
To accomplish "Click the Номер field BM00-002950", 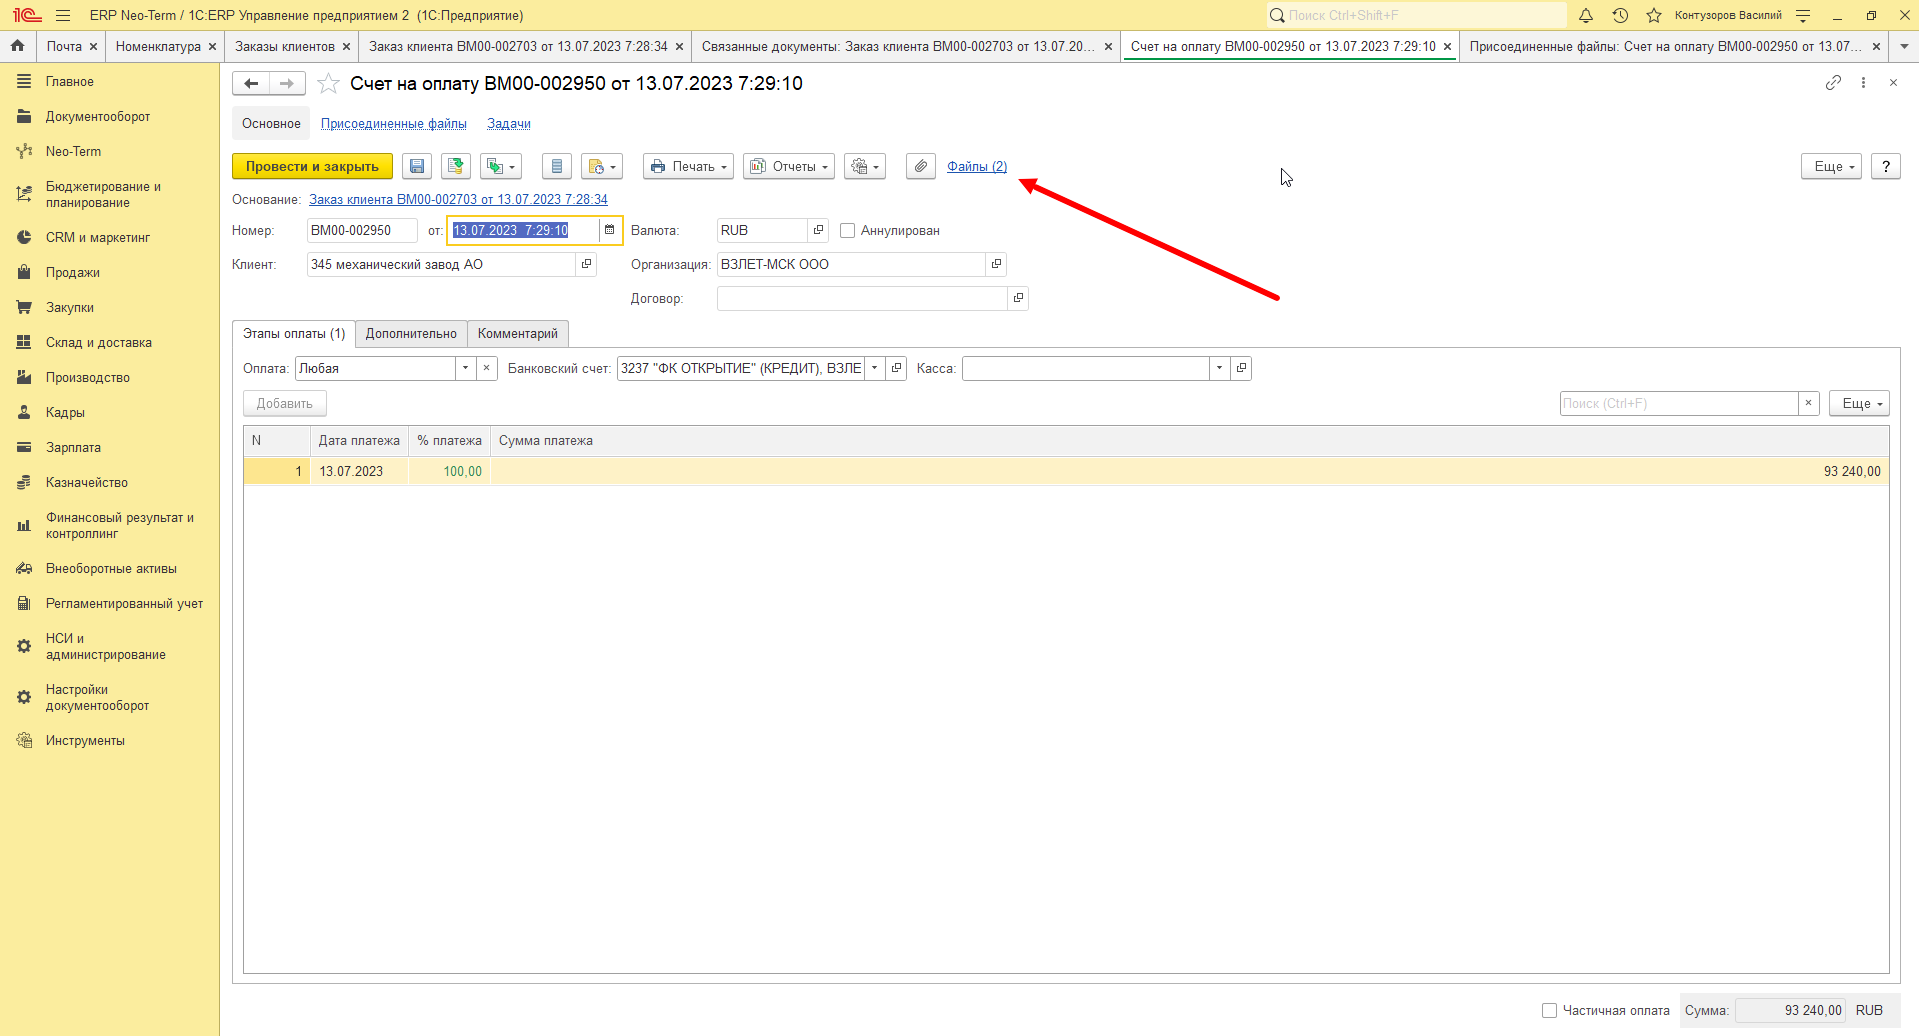I will 362,230.
